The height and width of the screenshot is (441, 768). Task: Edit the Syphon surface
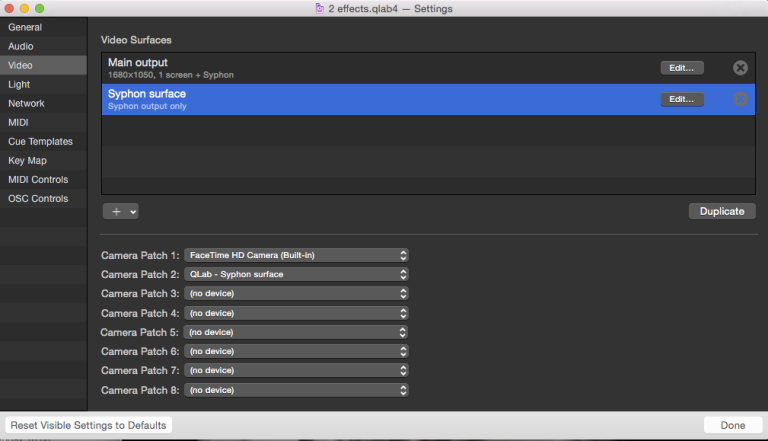682,99
